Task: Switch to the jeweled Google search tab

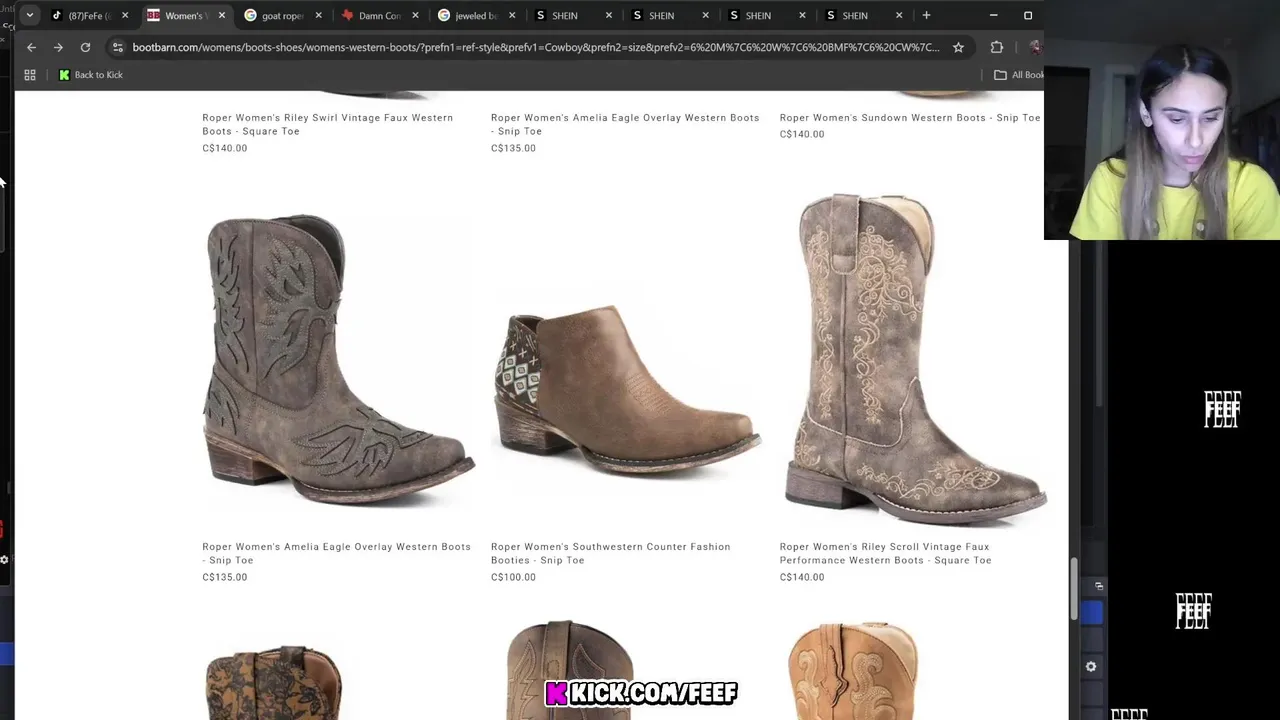Action: pyautogui.click(x=474, y=15)
